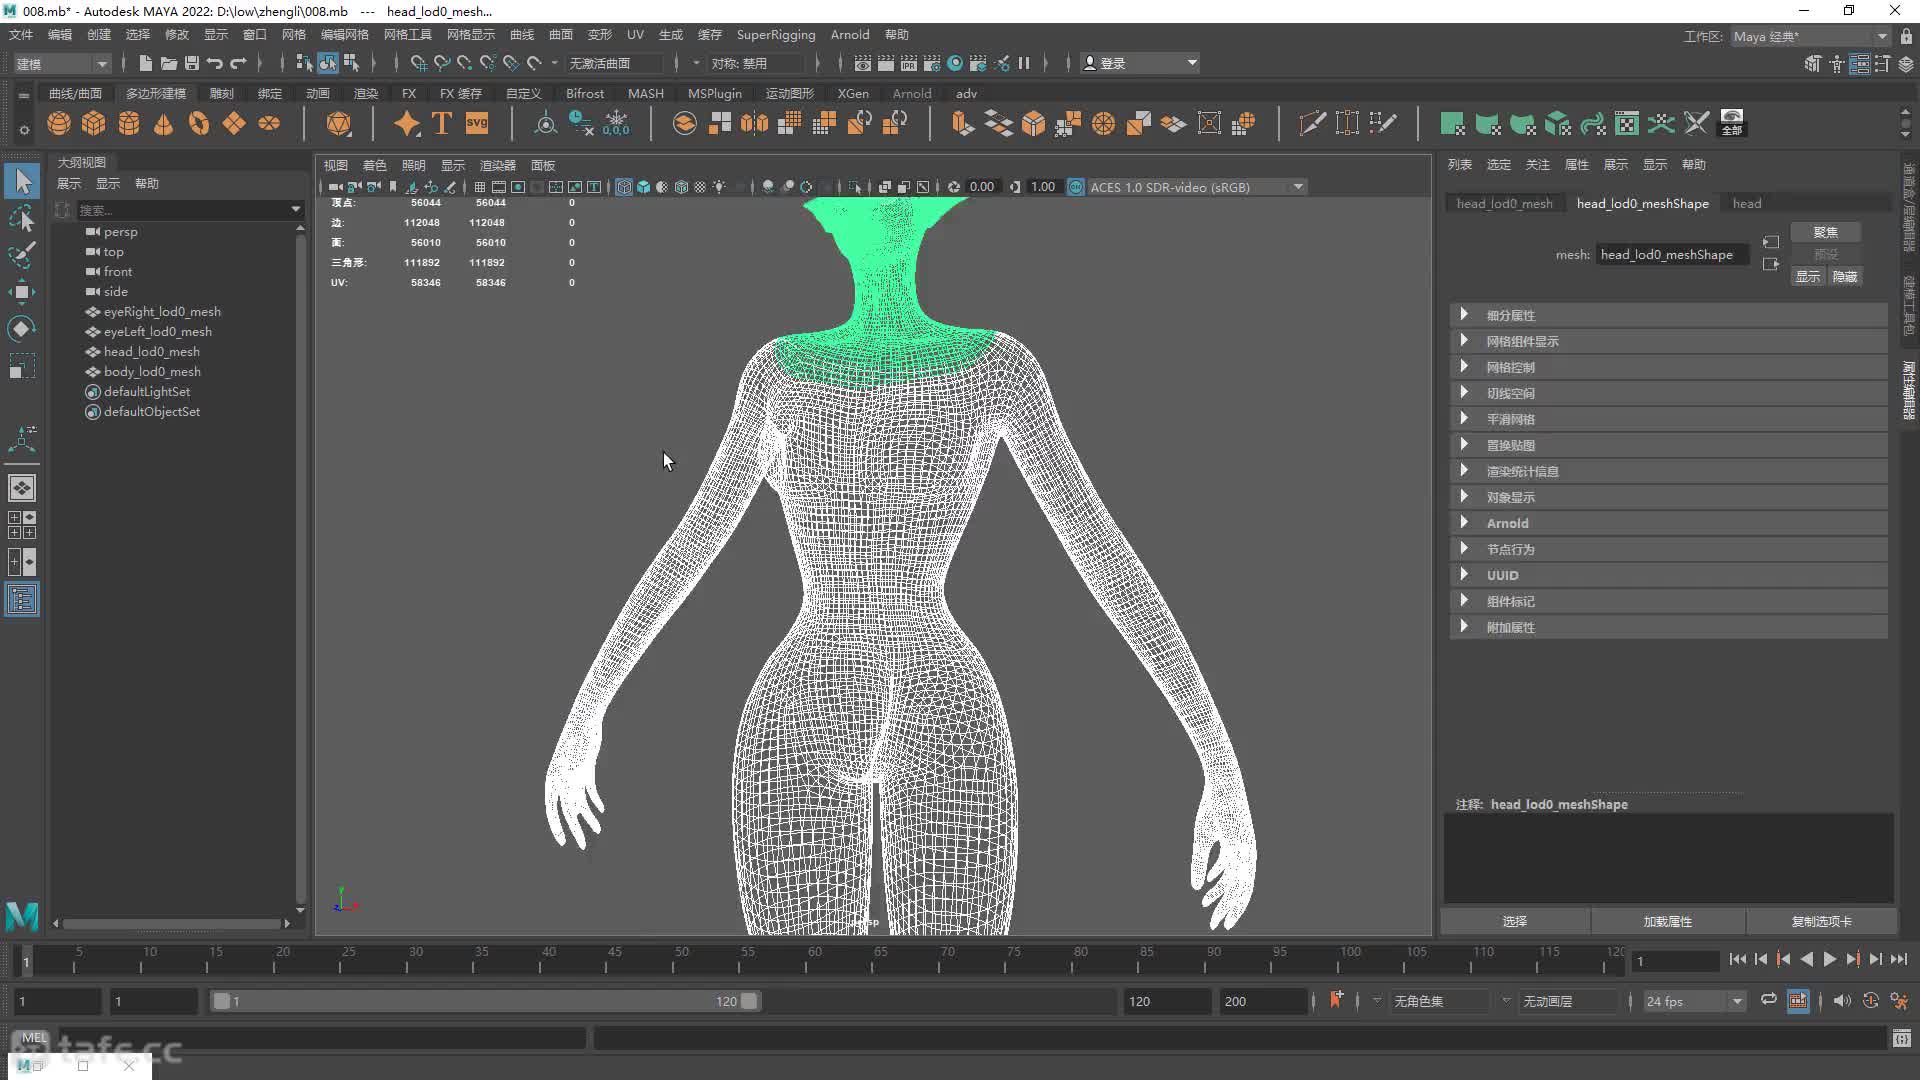Click the 复制选项卡 button
Screen dimensions: 1920x1080
tap(1820, 921)
